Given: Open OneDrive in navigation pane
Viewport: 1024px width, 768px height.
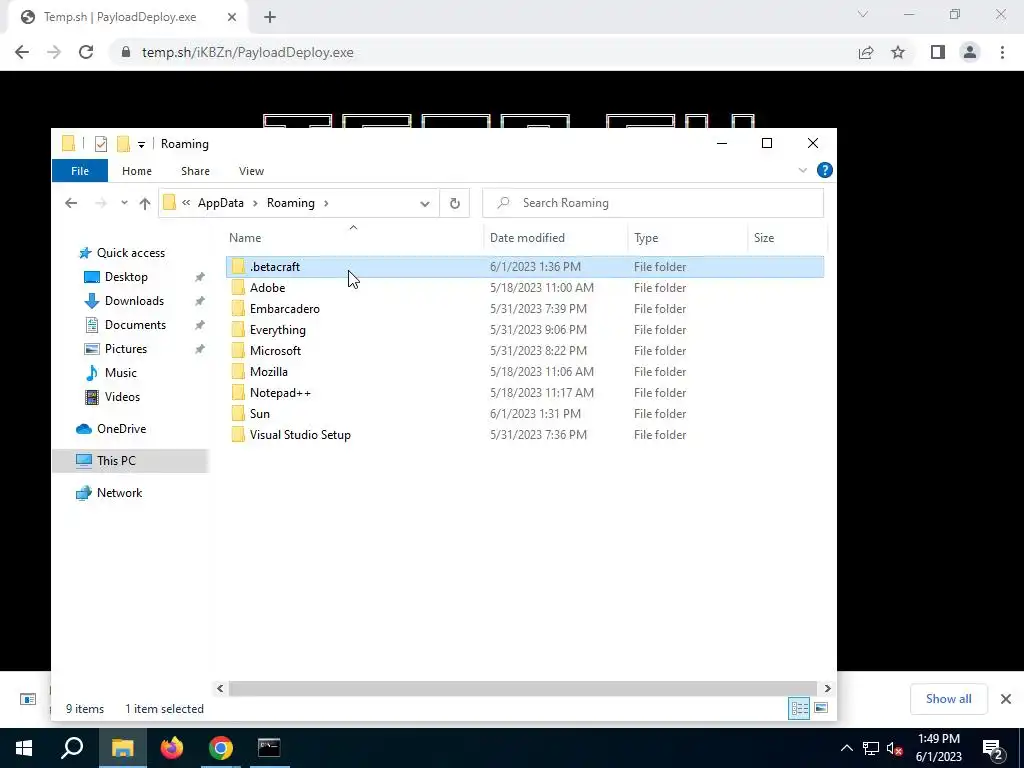Looking at the screenshot, I should tap(121, 428).
